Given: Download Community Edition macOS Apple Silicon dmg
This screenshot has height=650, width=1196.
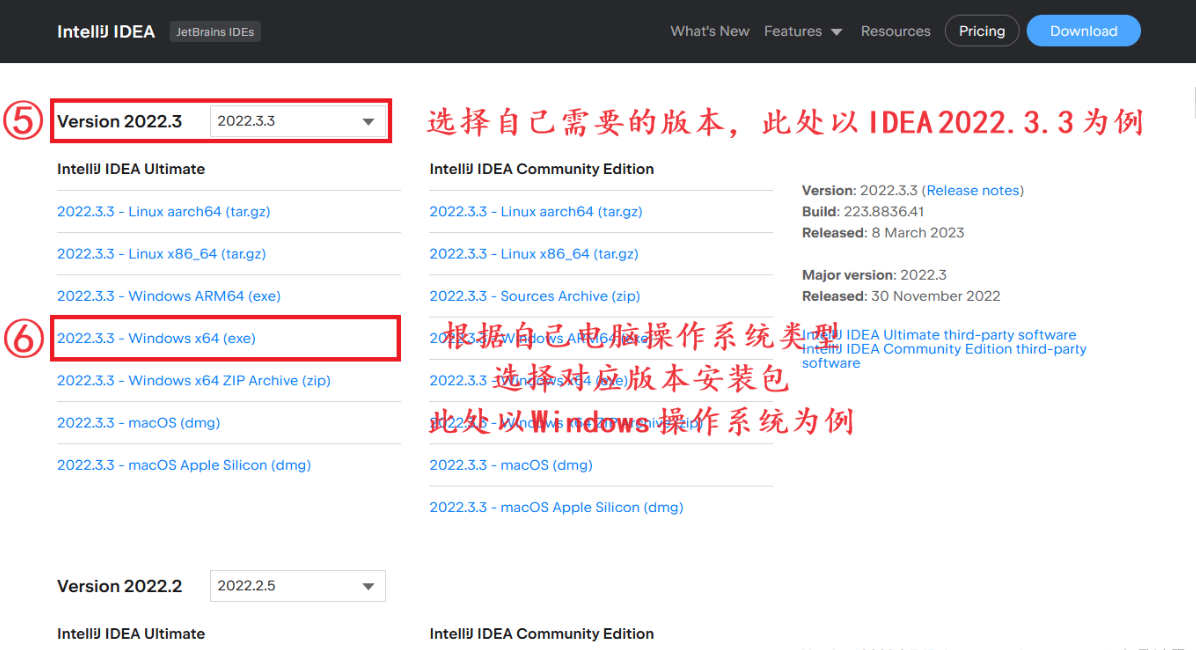Looking at the screenshot, I should point(556,507).
